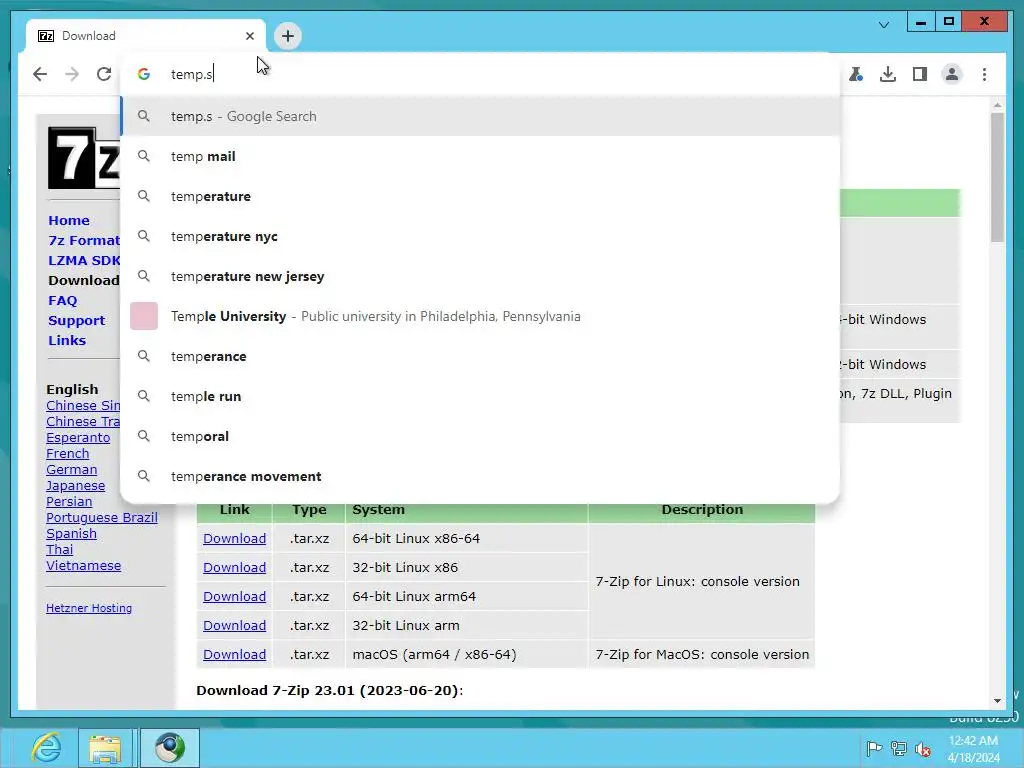The width and height of the screenshot is (1024, 768).
Task: Open the FAQ sidebar link
Action: click(x=63, y=300)
